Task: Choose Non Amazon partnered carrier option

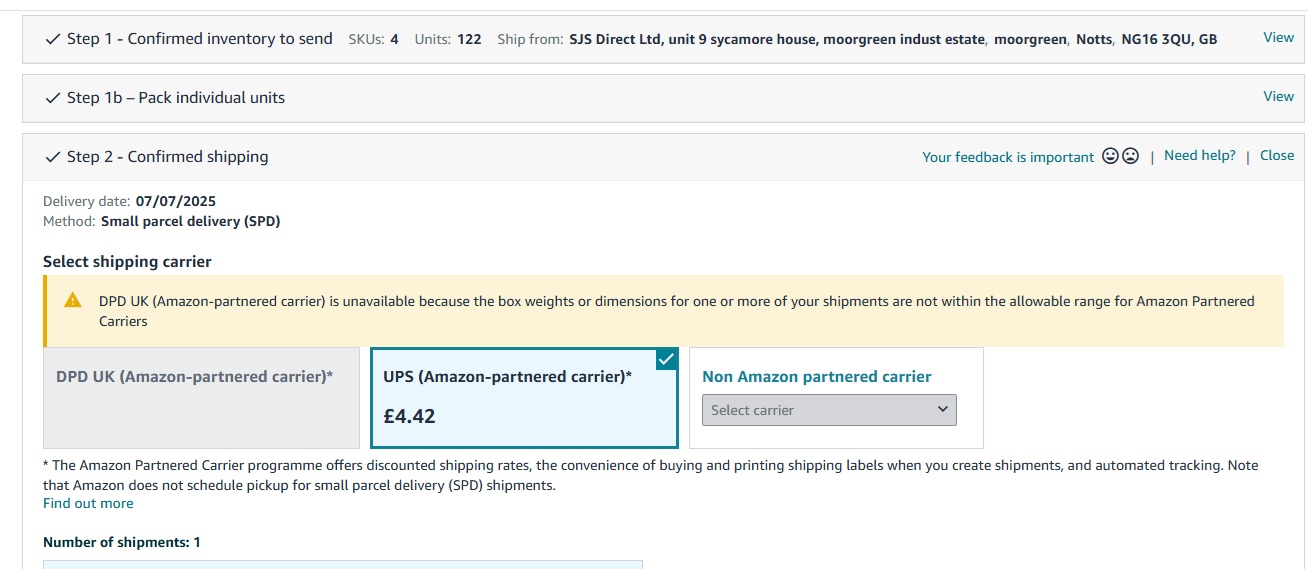Action: (816, 377)
